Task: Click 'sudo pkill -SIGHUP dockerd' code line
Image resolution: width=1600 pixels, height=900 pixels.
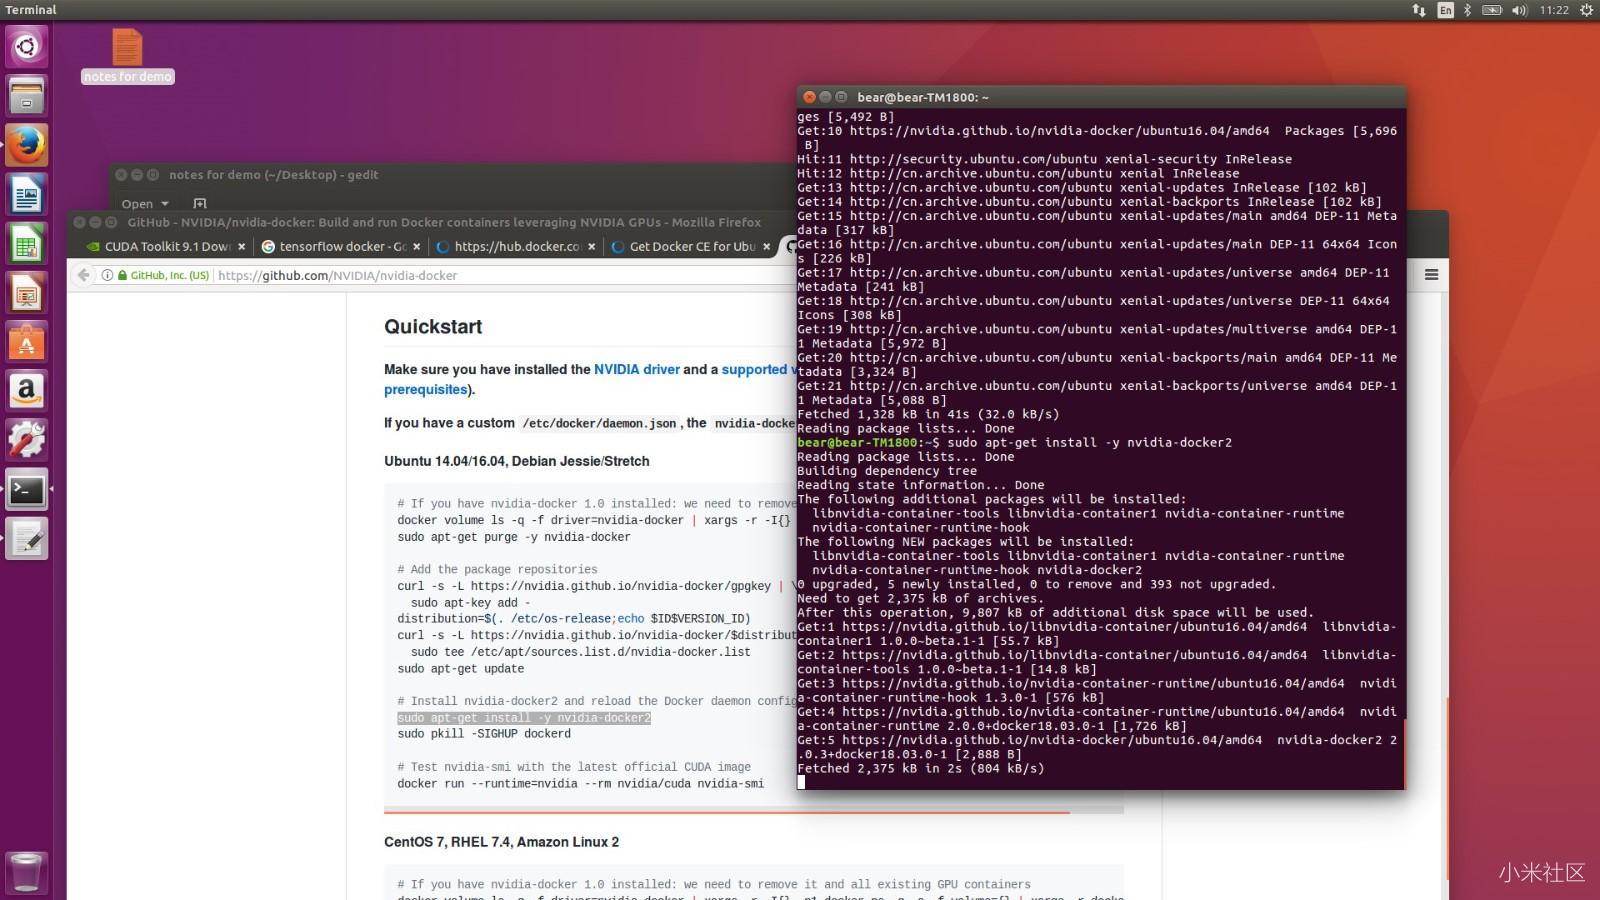Action: [x=484, y=734]
